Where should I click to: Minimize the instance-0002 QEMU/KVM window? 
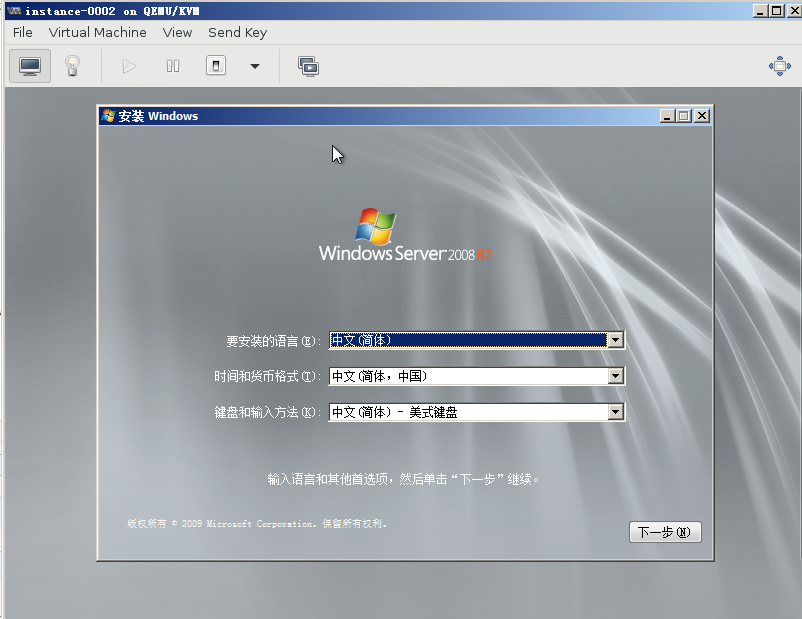[760, 11]
